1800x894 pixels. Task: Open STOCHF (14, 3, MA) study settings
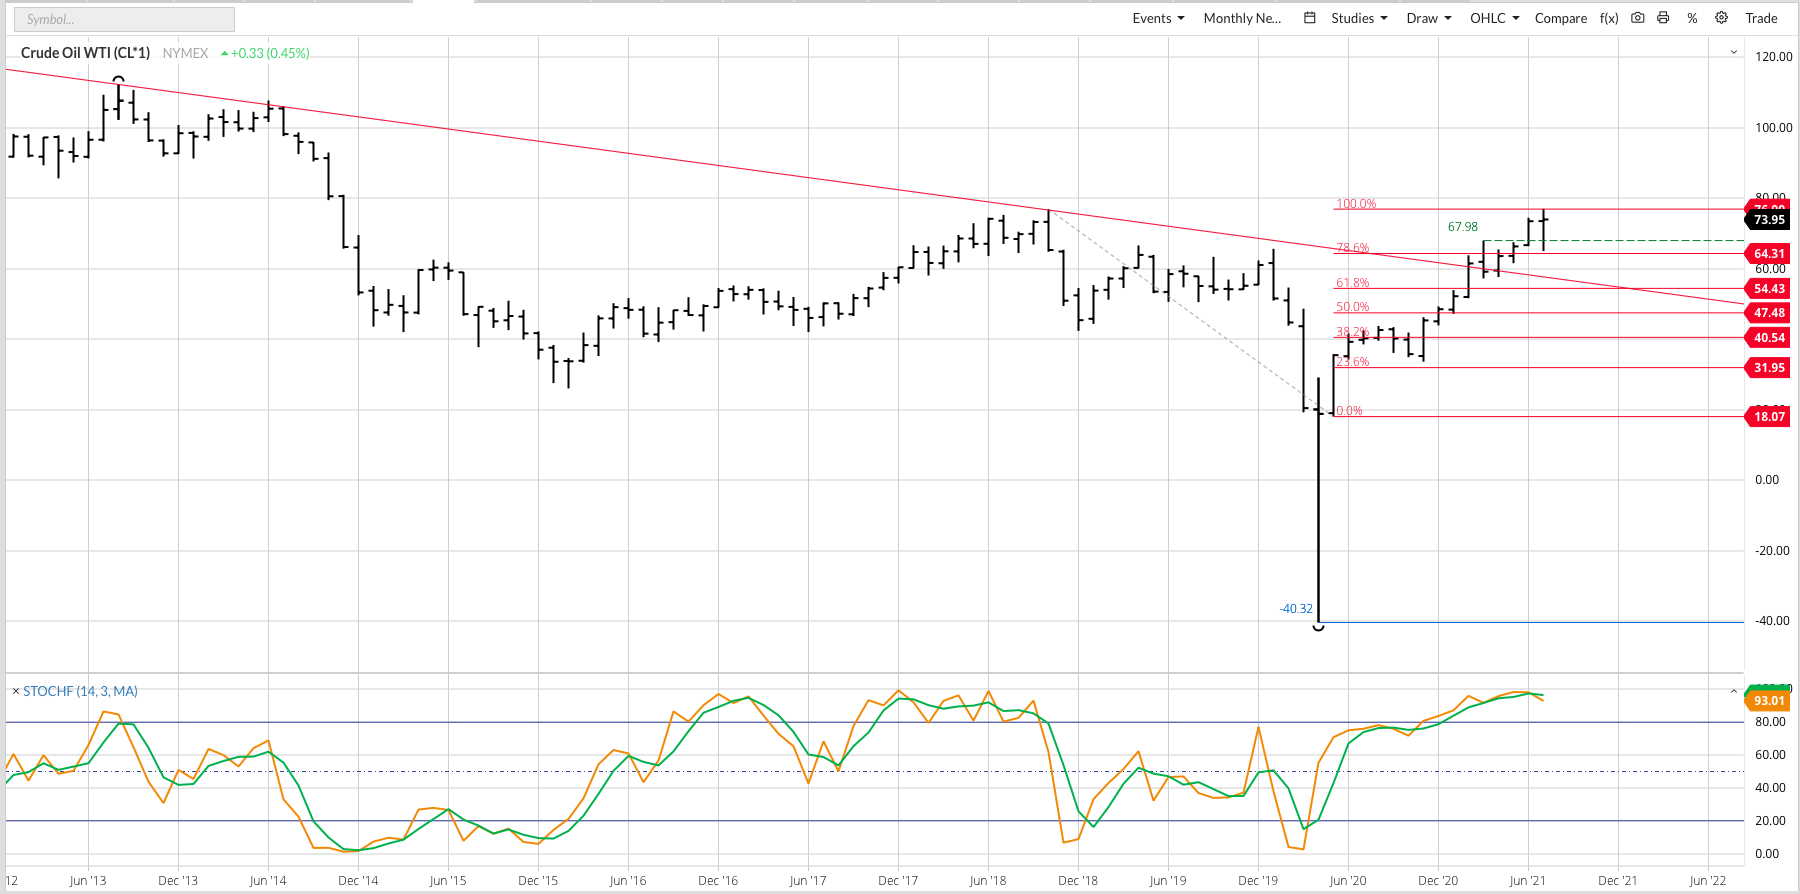point(81,691)
